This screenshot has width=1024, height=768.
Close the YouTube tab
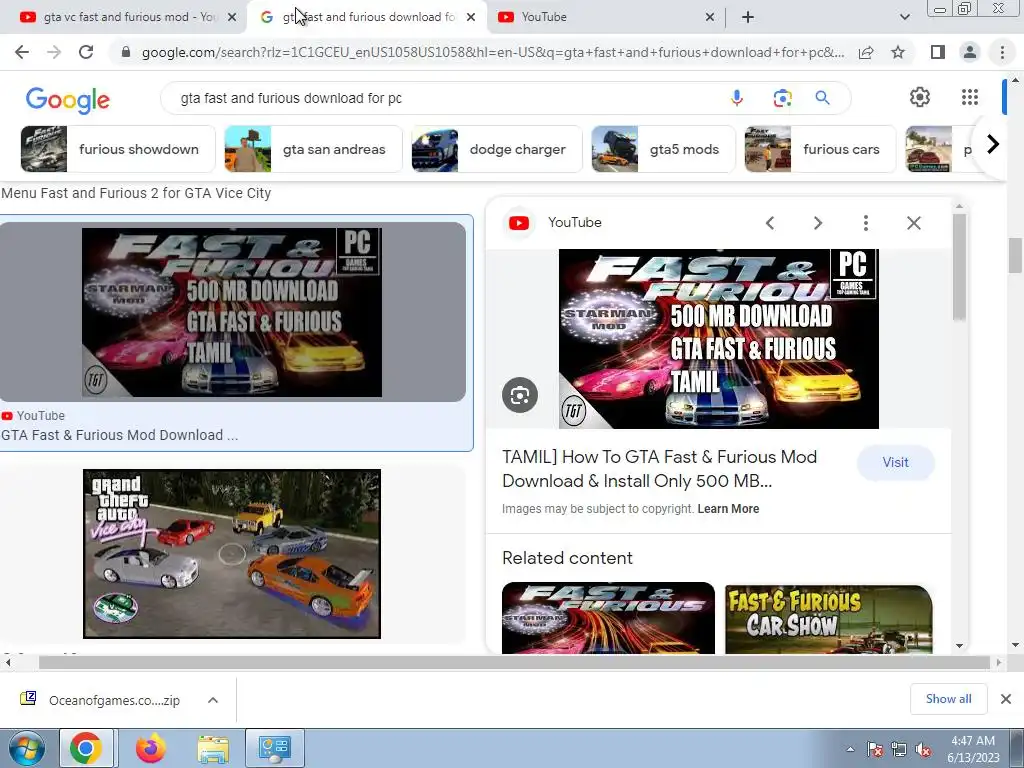click(710, 17)
